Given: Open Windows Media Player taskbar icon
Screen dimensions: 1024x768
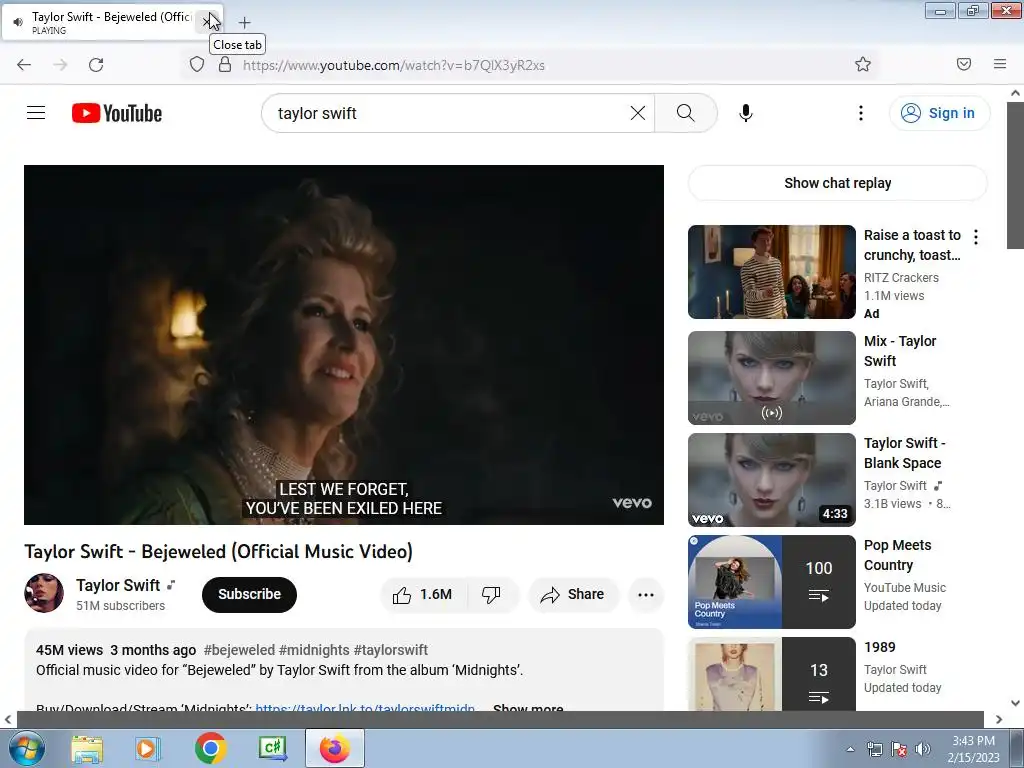Looking at the screenshot, I should 148,748.
